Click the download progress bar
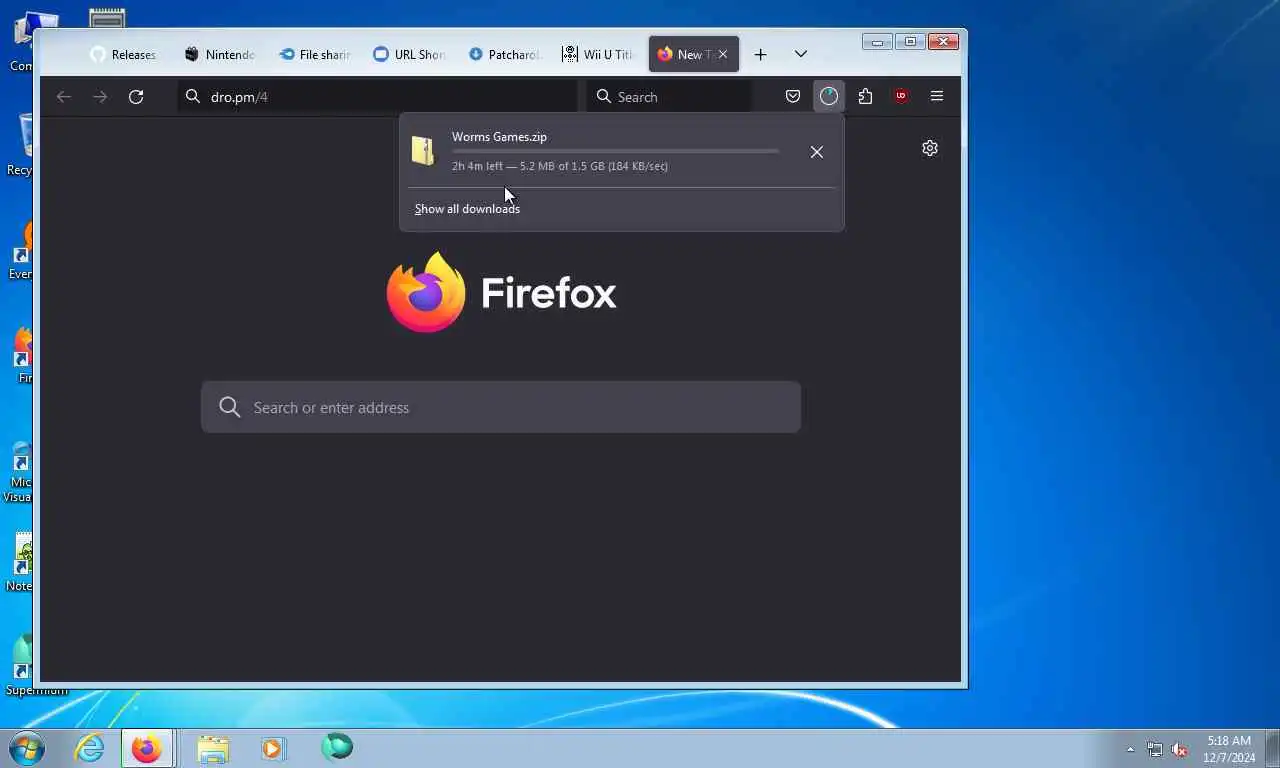Viewport: 1280px width, 768px height. click(615, 151)
